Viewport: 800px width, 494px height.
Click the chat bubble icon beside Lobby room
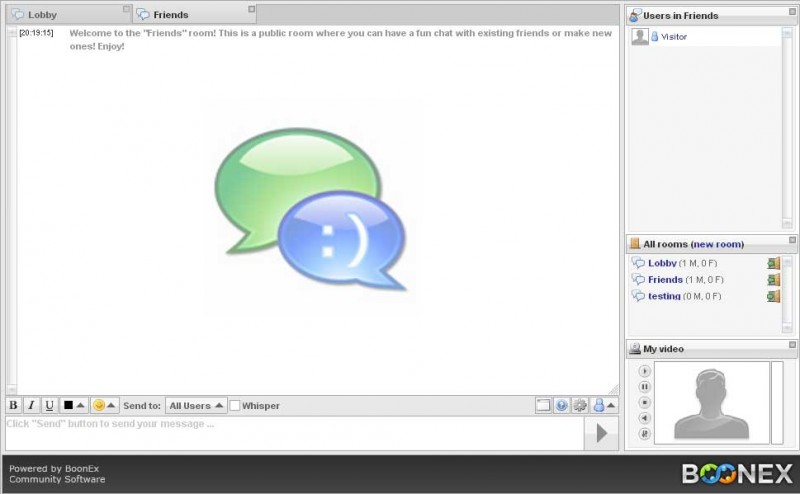[x=638, y=263]
